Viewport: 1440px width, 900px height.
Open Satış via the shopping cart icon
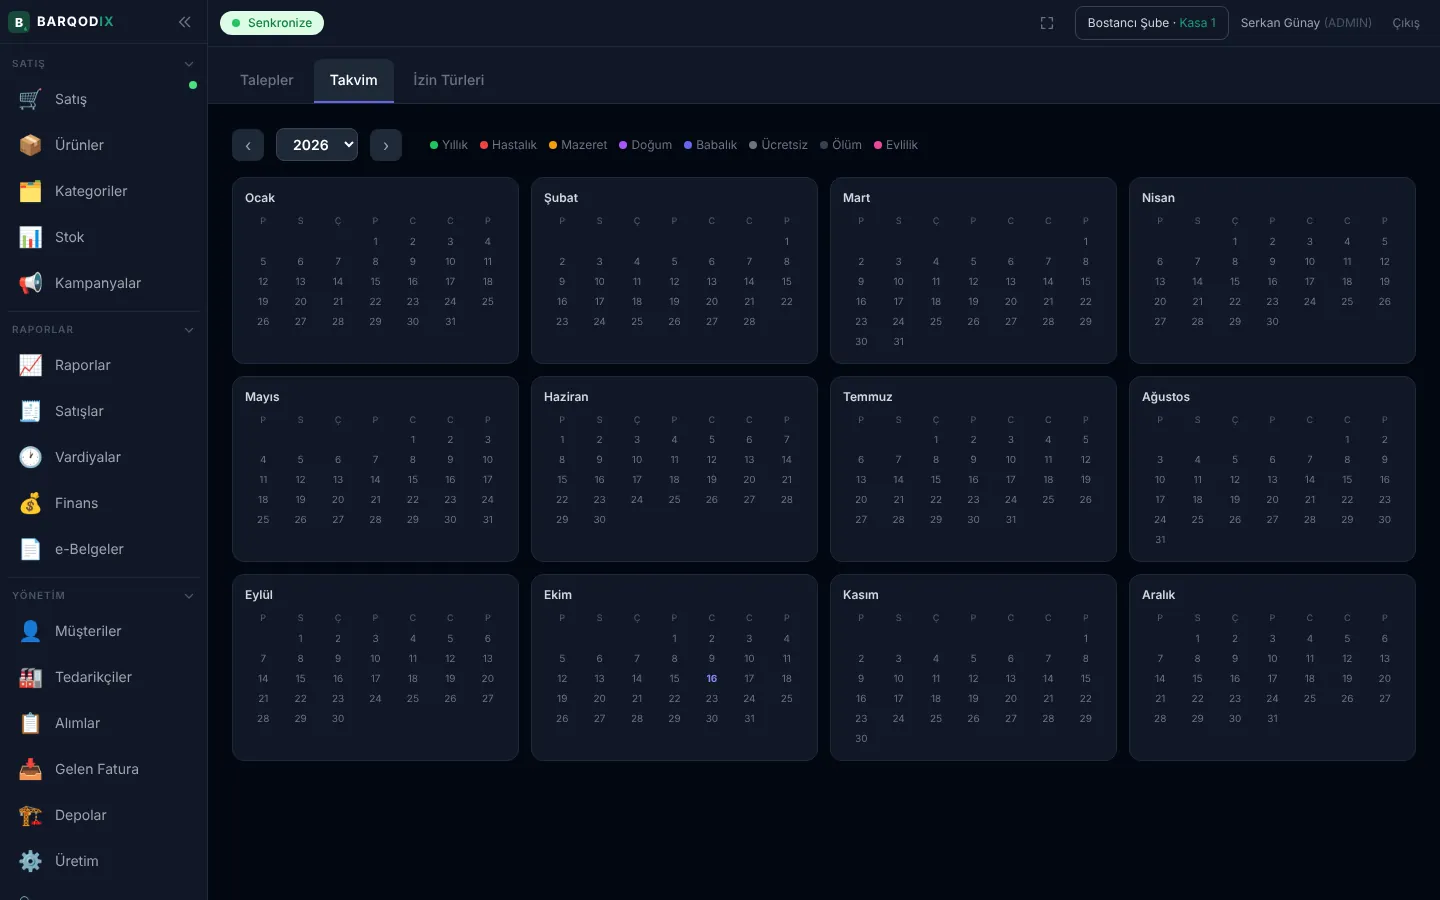click(x=30, y=99)
